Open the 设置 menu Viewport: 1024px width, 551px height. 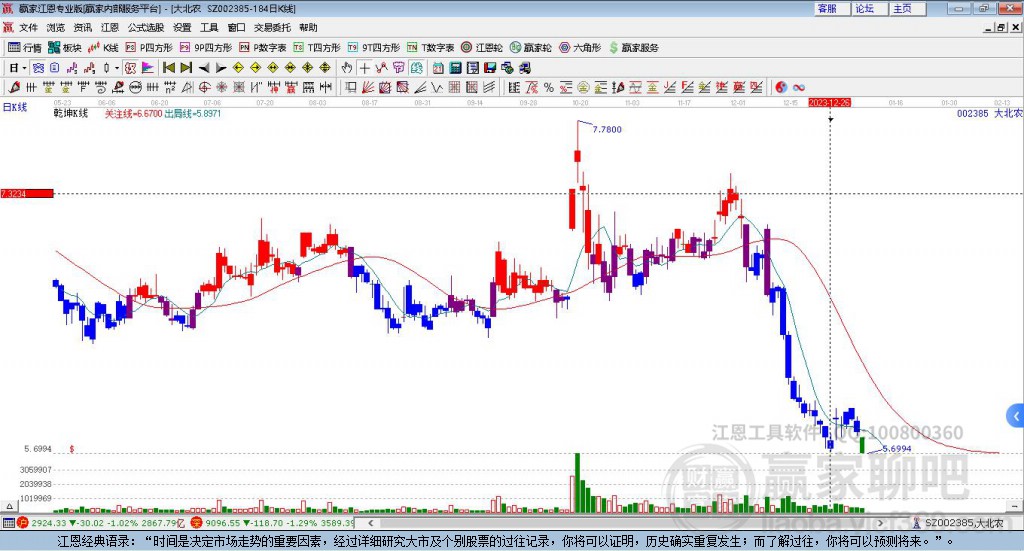click(x=182, y=27)
